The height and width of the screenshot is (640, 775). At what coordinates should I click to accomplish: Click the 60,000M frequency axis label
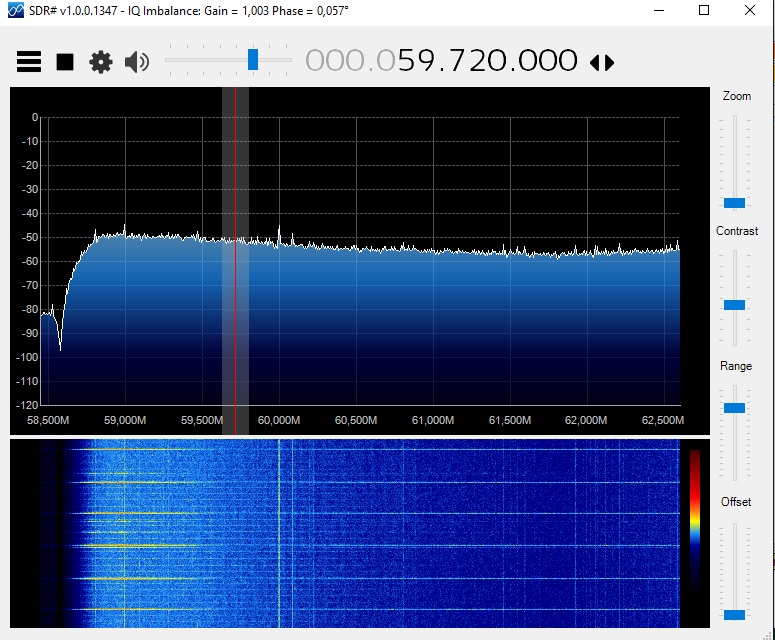tap(279, 421)
